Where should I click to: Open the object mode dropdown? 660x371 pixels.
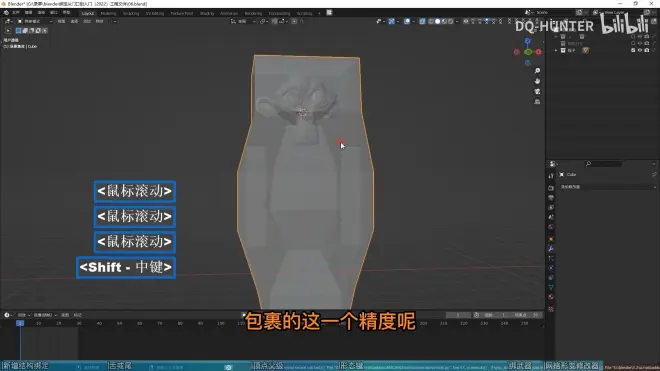(x=34, y=21)
